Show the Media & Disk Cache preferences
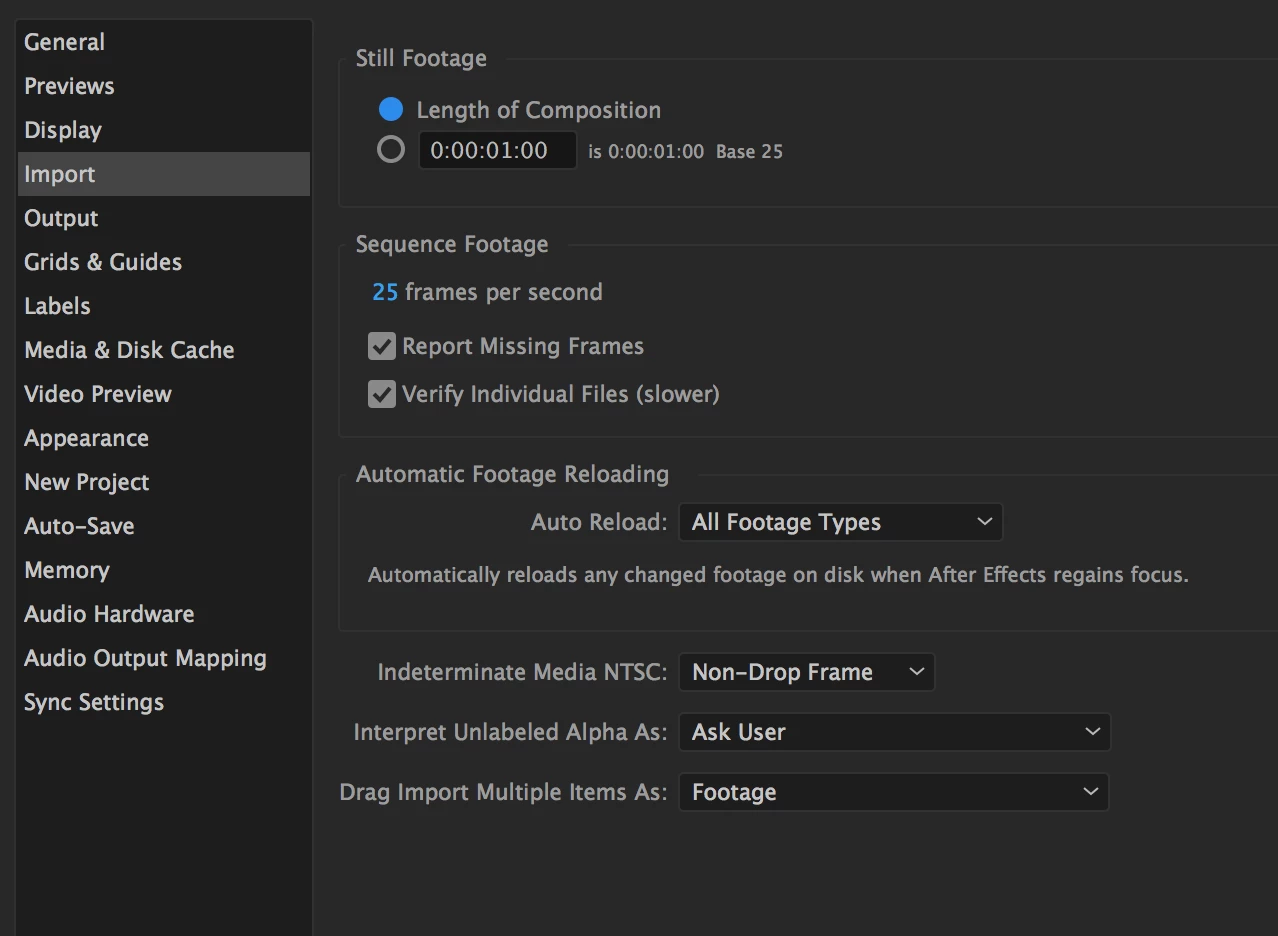 (x=129, y=350)
